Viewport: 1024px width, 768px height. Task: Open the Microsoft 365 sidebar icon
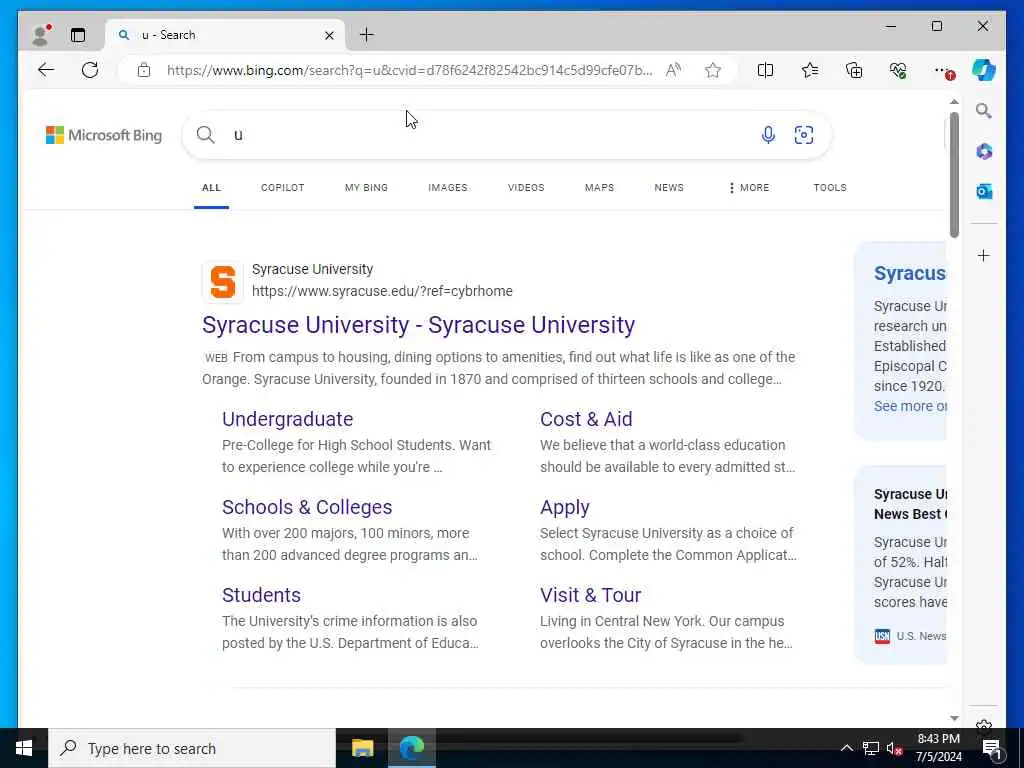tap(984, 152)
